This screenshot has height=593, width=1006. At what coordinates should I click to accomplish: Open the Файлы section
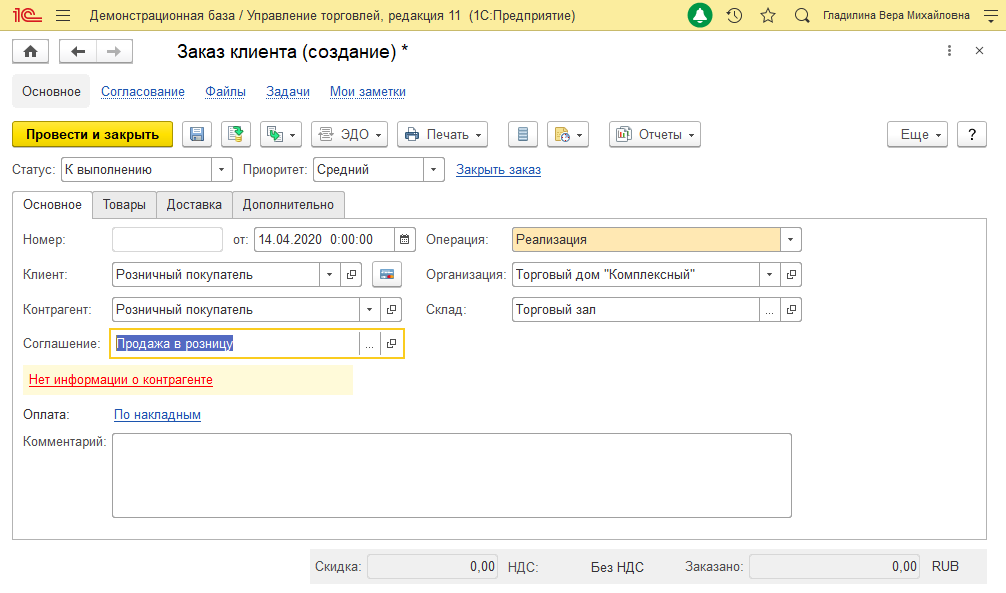click(x=225, y=92)
